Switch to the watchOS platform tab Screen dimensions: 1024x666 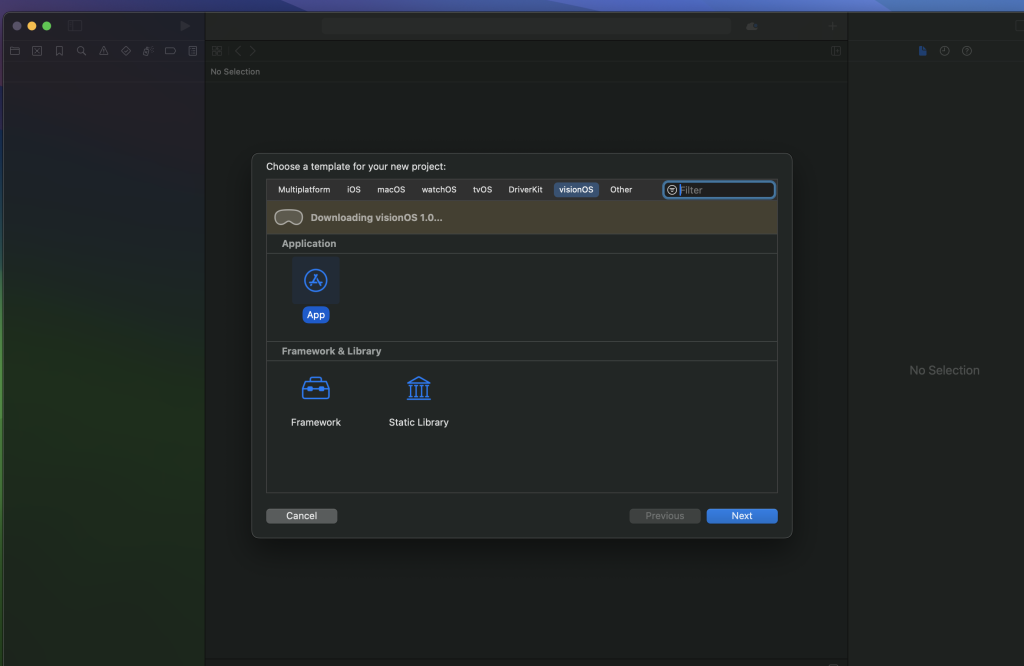pyautogui.click(x=439, y=189)
